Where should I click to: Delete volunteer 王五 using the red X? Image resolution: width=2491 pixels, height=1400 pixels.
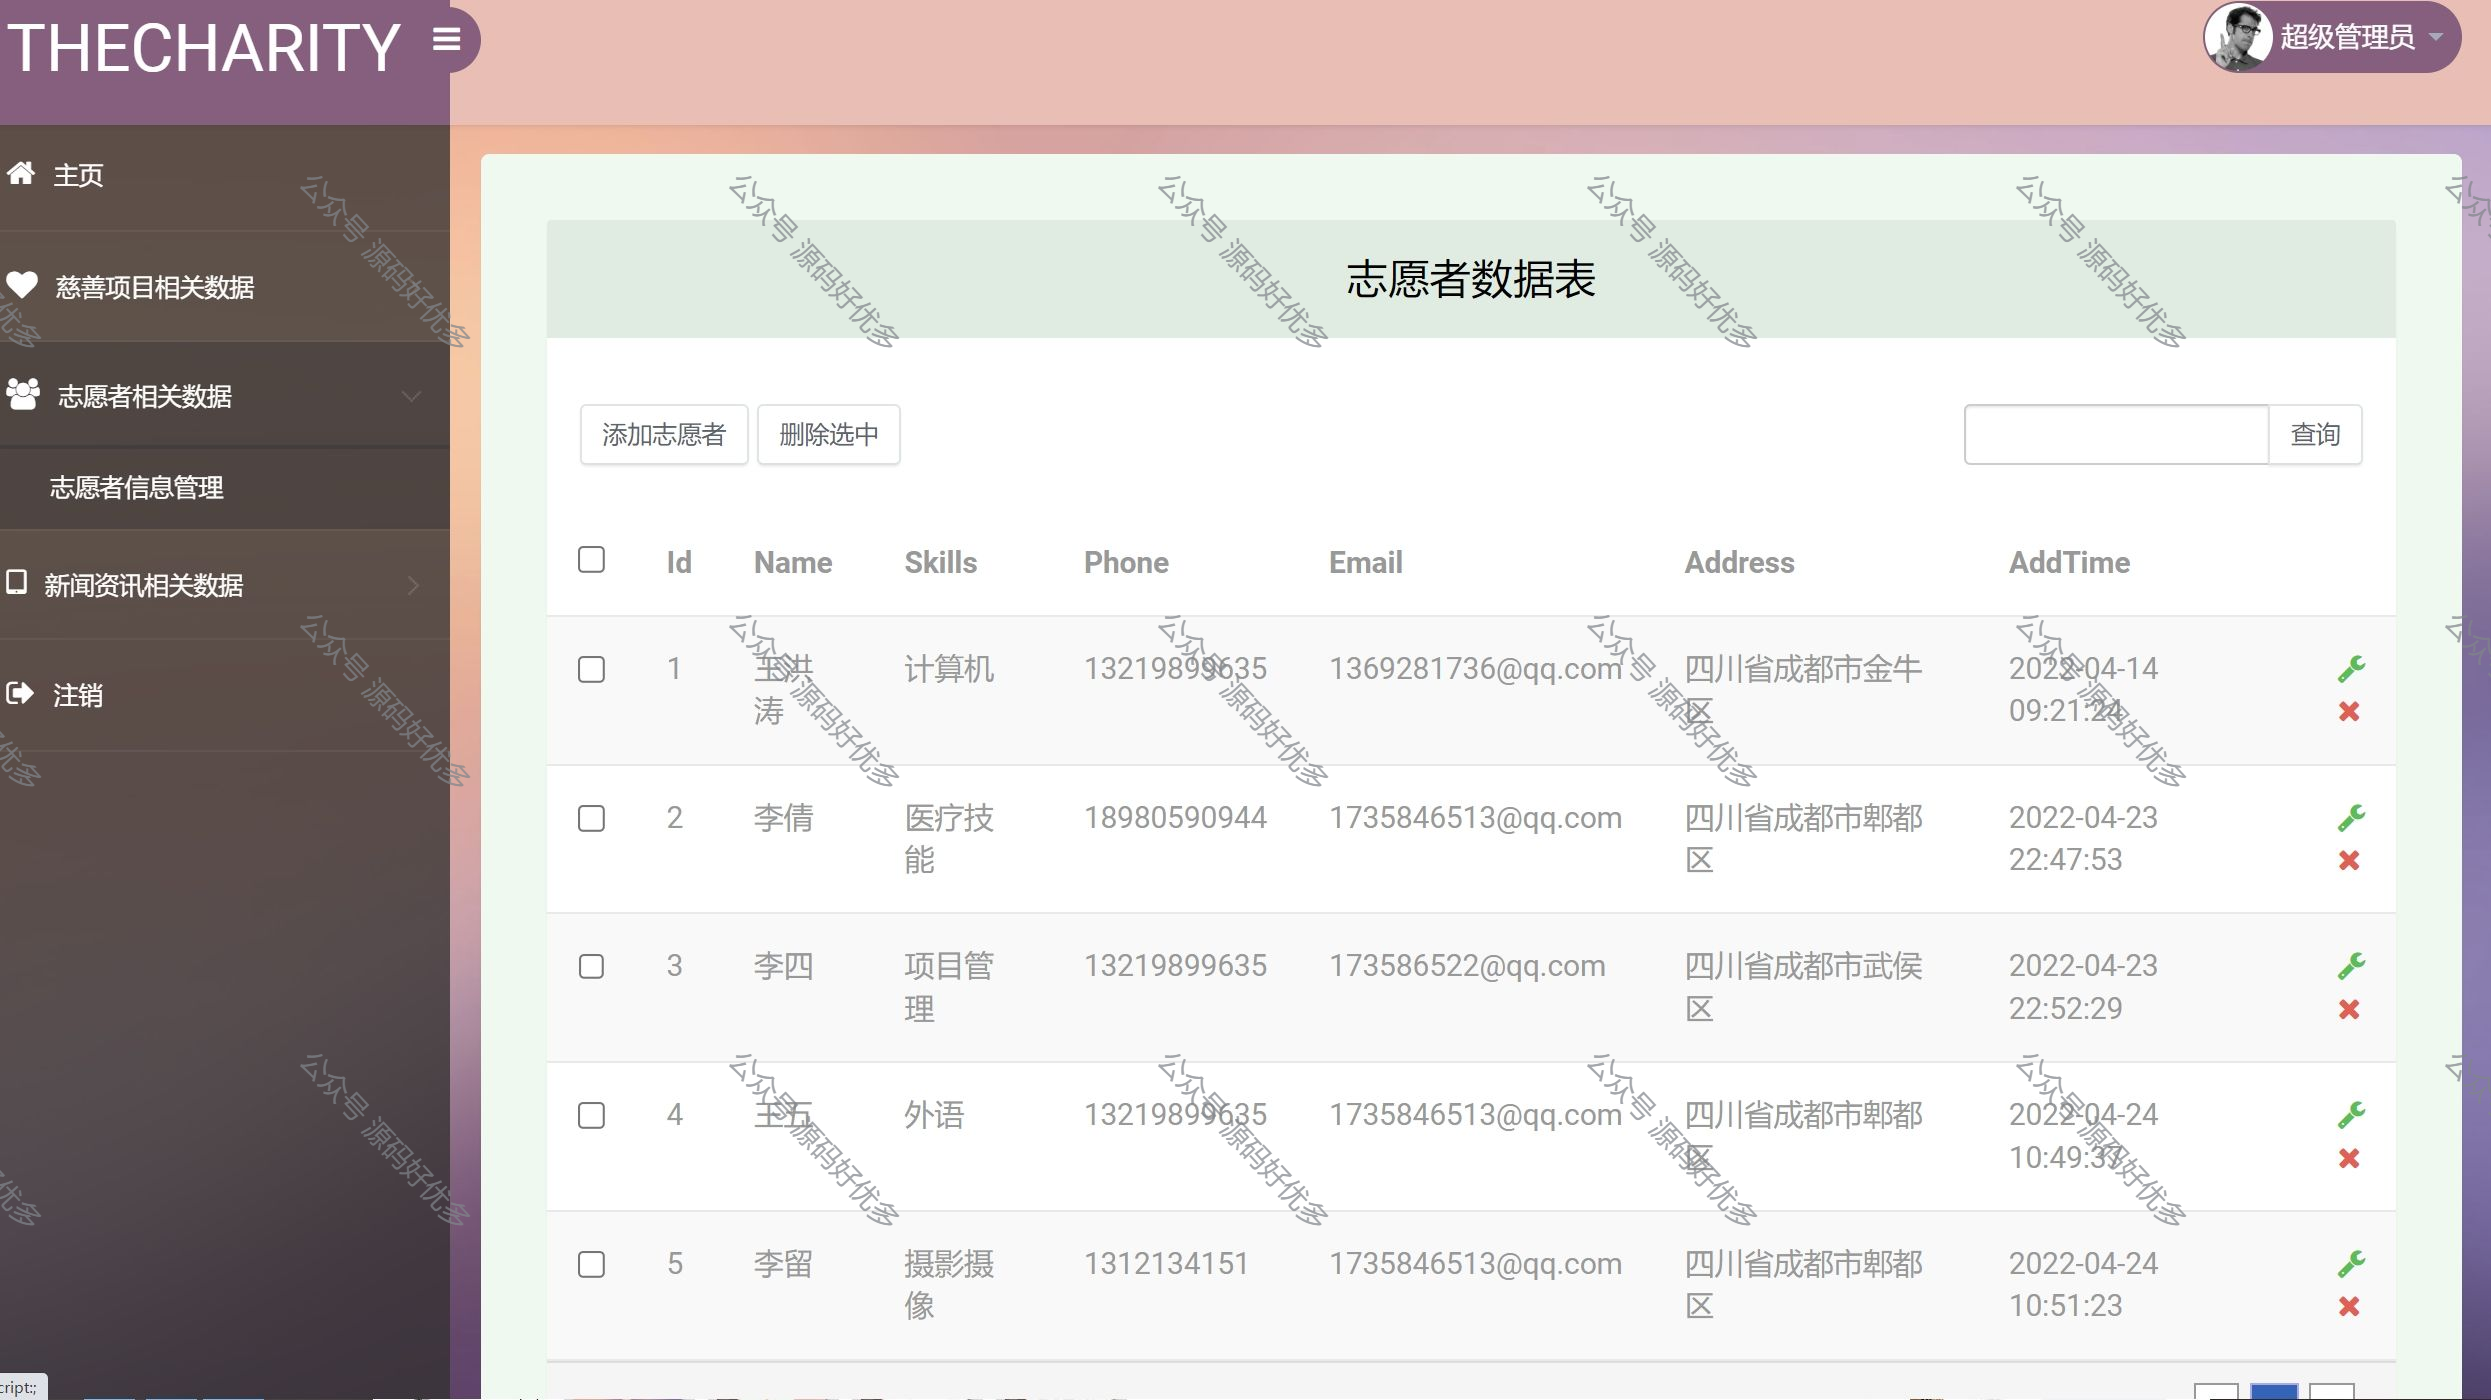tap(2349, 1158)
